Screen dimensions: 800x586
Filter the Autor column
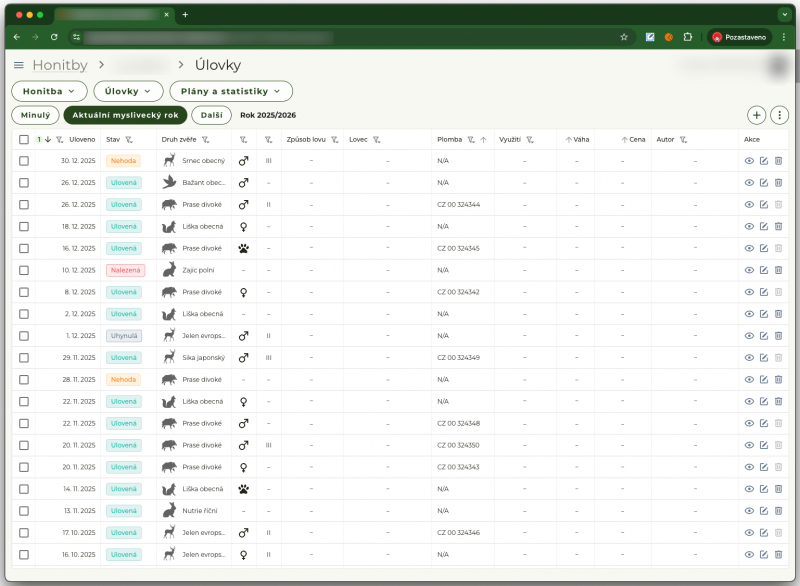(x=683, y=140)
